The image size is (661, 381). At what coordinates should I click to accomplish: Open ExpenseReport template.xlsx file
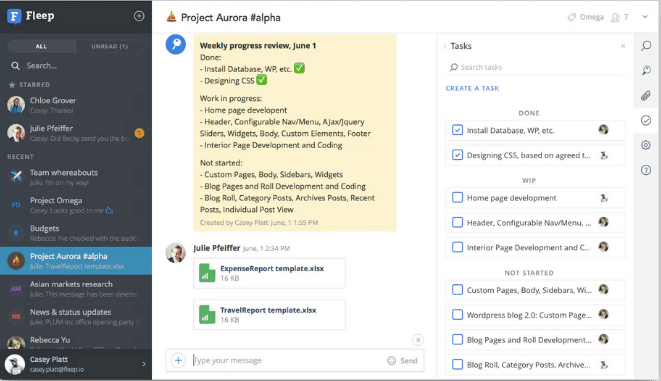(x=269, y=273)
